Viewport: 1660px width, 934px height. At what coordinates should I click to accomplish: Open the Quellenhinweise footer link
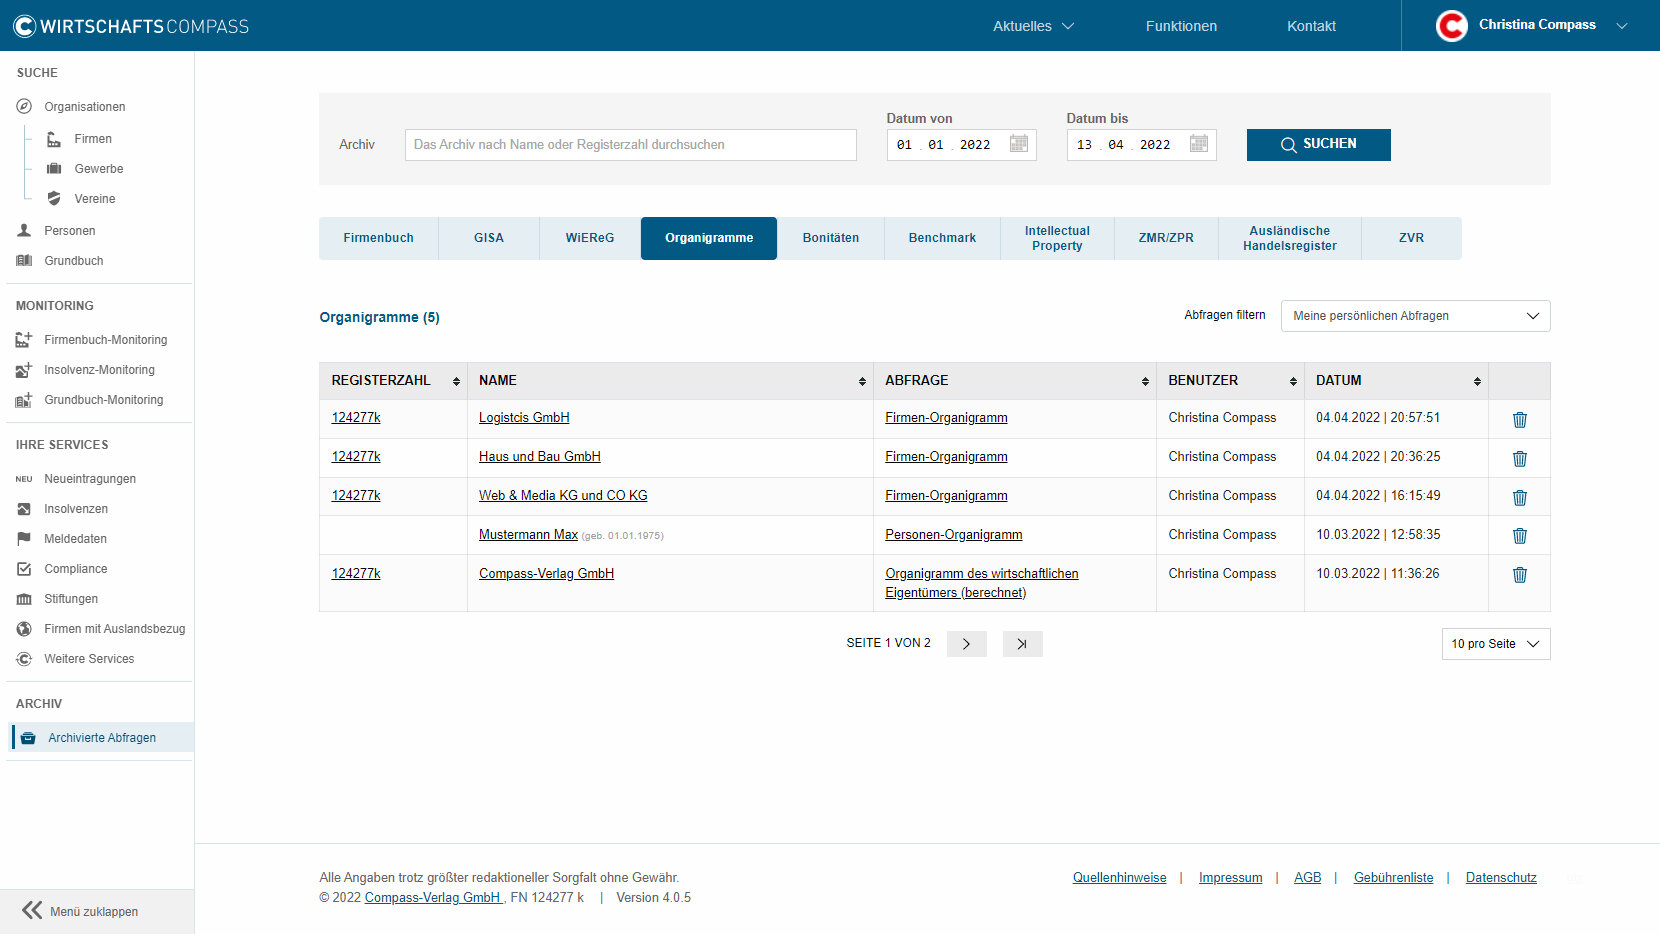pyautogui.click(x=1119, y=878)
